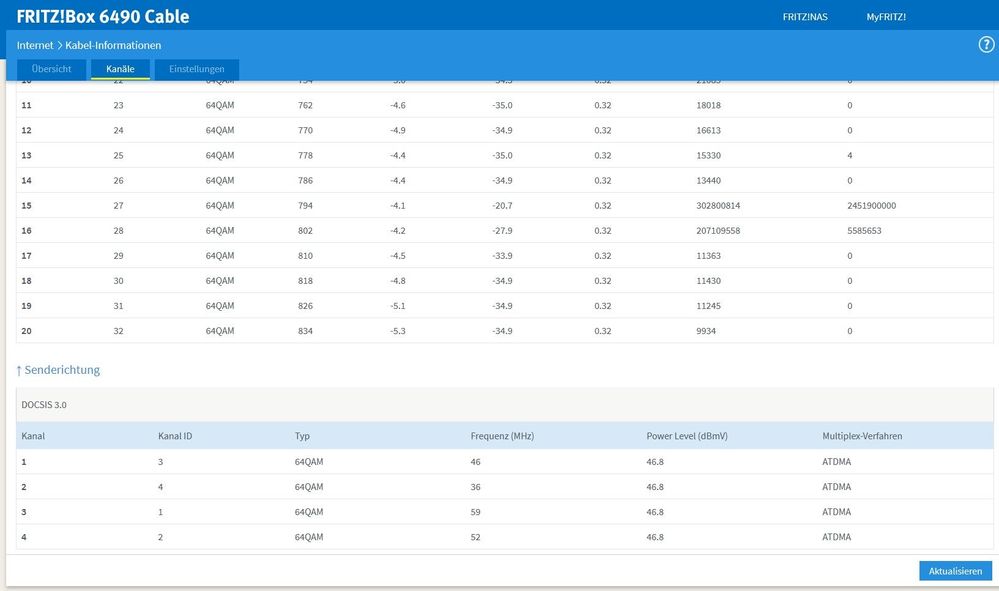The image size is (999, 591).
Task: Click the error count 5585653
Action: [864, 231]
